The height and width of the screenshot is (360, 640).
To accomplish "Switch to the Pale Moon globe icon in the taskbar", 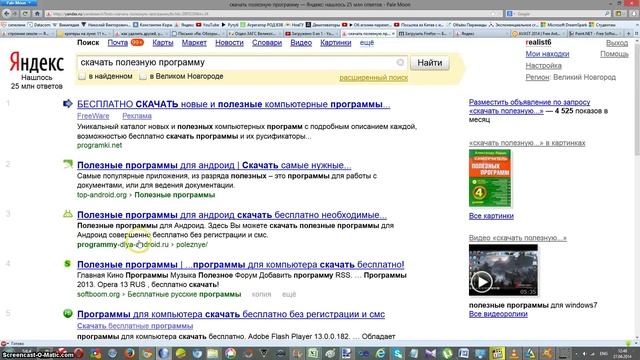I will pyautogui.click(x=164, y=353).
